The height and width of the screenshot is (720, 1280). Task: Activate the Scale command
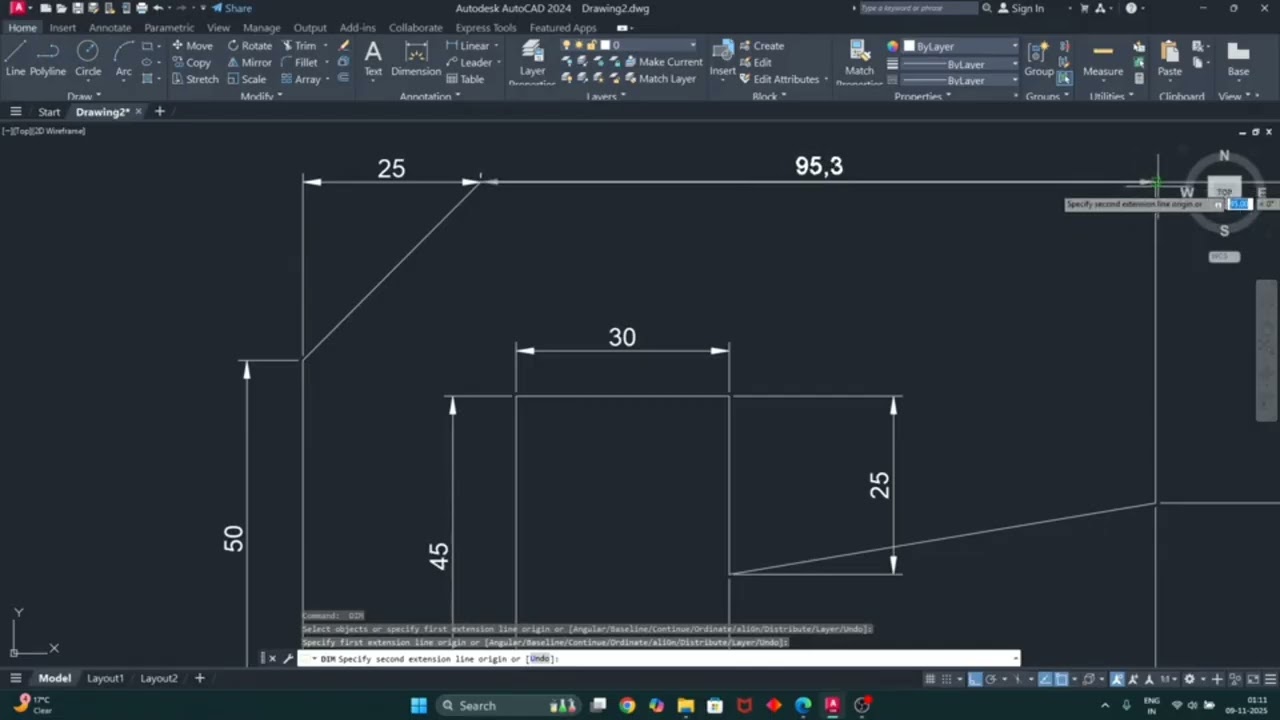pos(246,79)
